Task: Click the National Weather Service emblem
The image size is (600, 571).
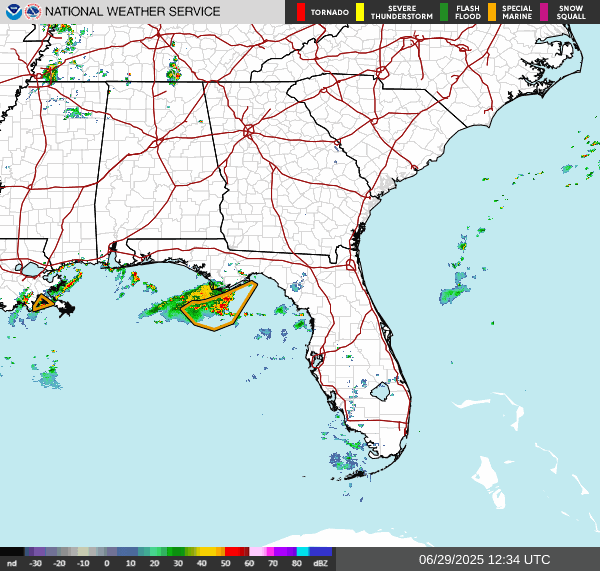Action: click(33, 11)
